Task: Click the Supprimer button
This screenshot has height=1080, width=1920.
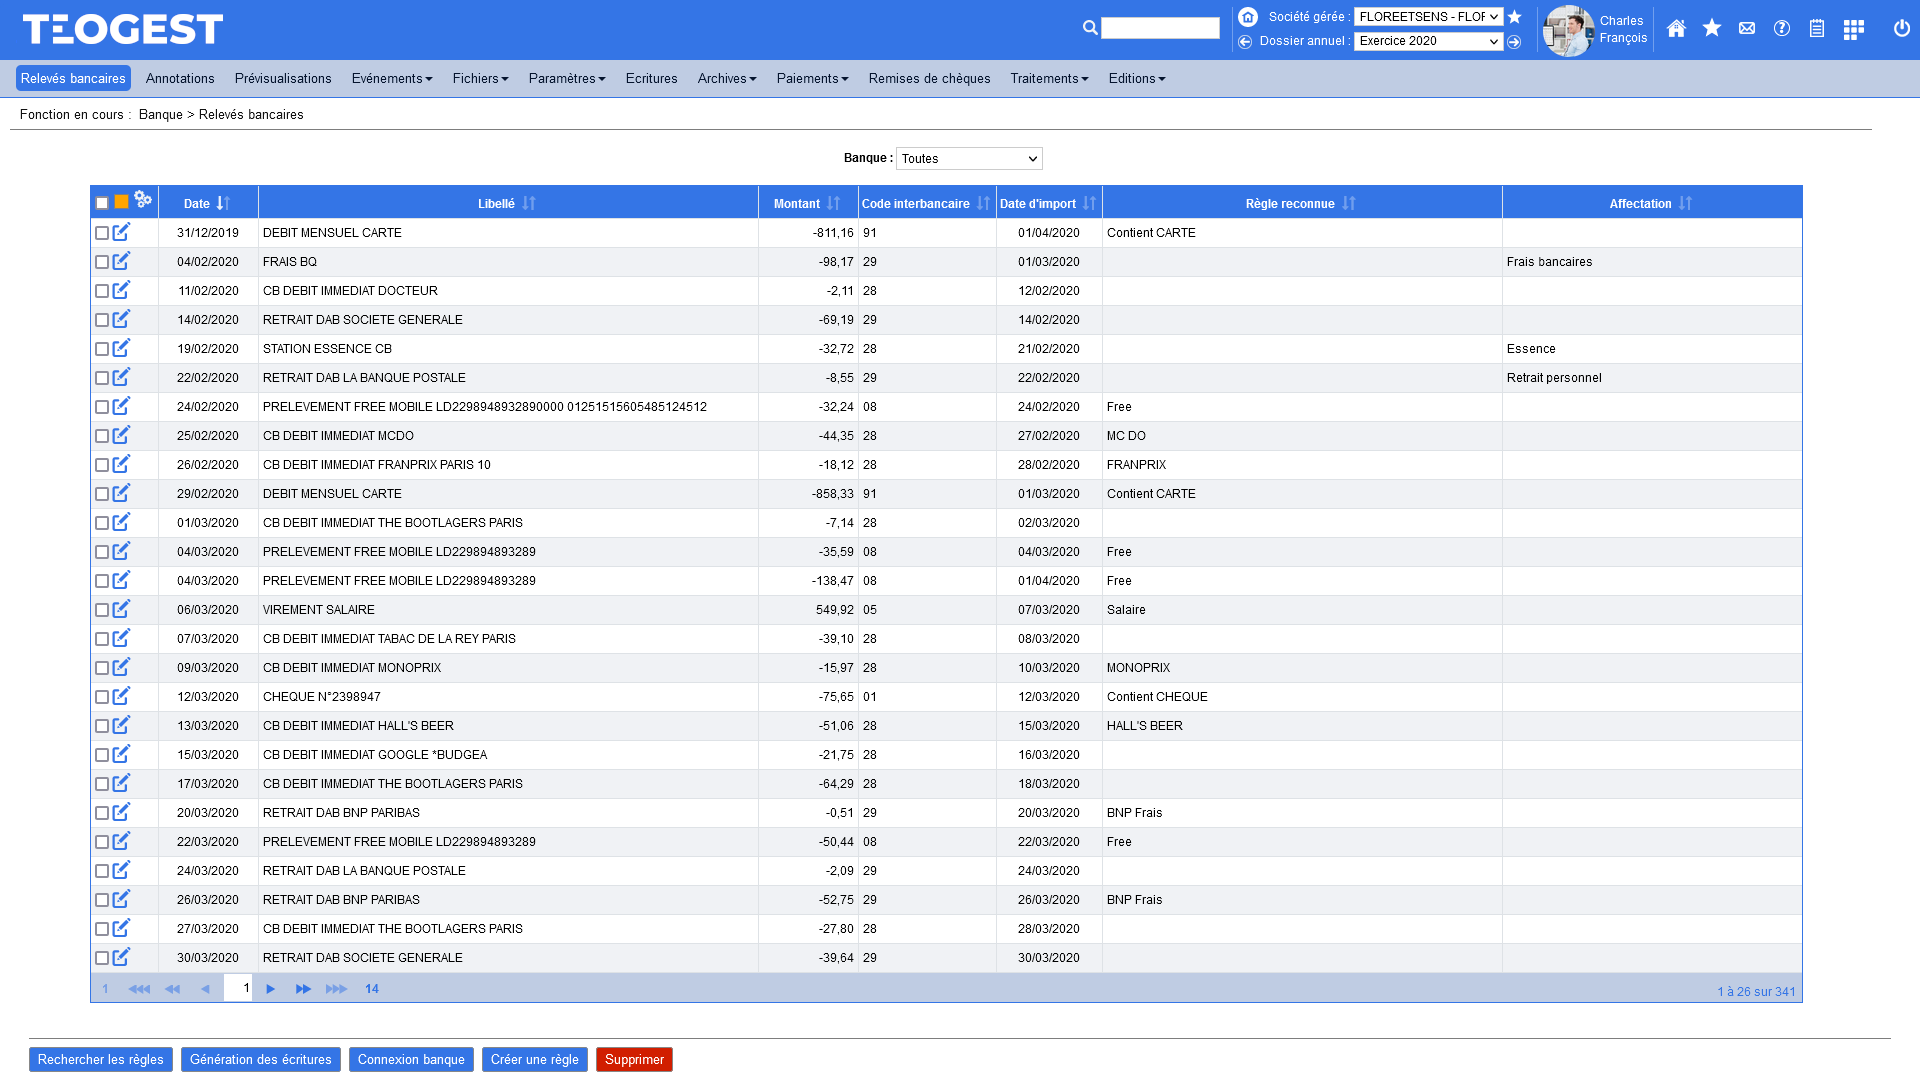Action: [633, 1059]
